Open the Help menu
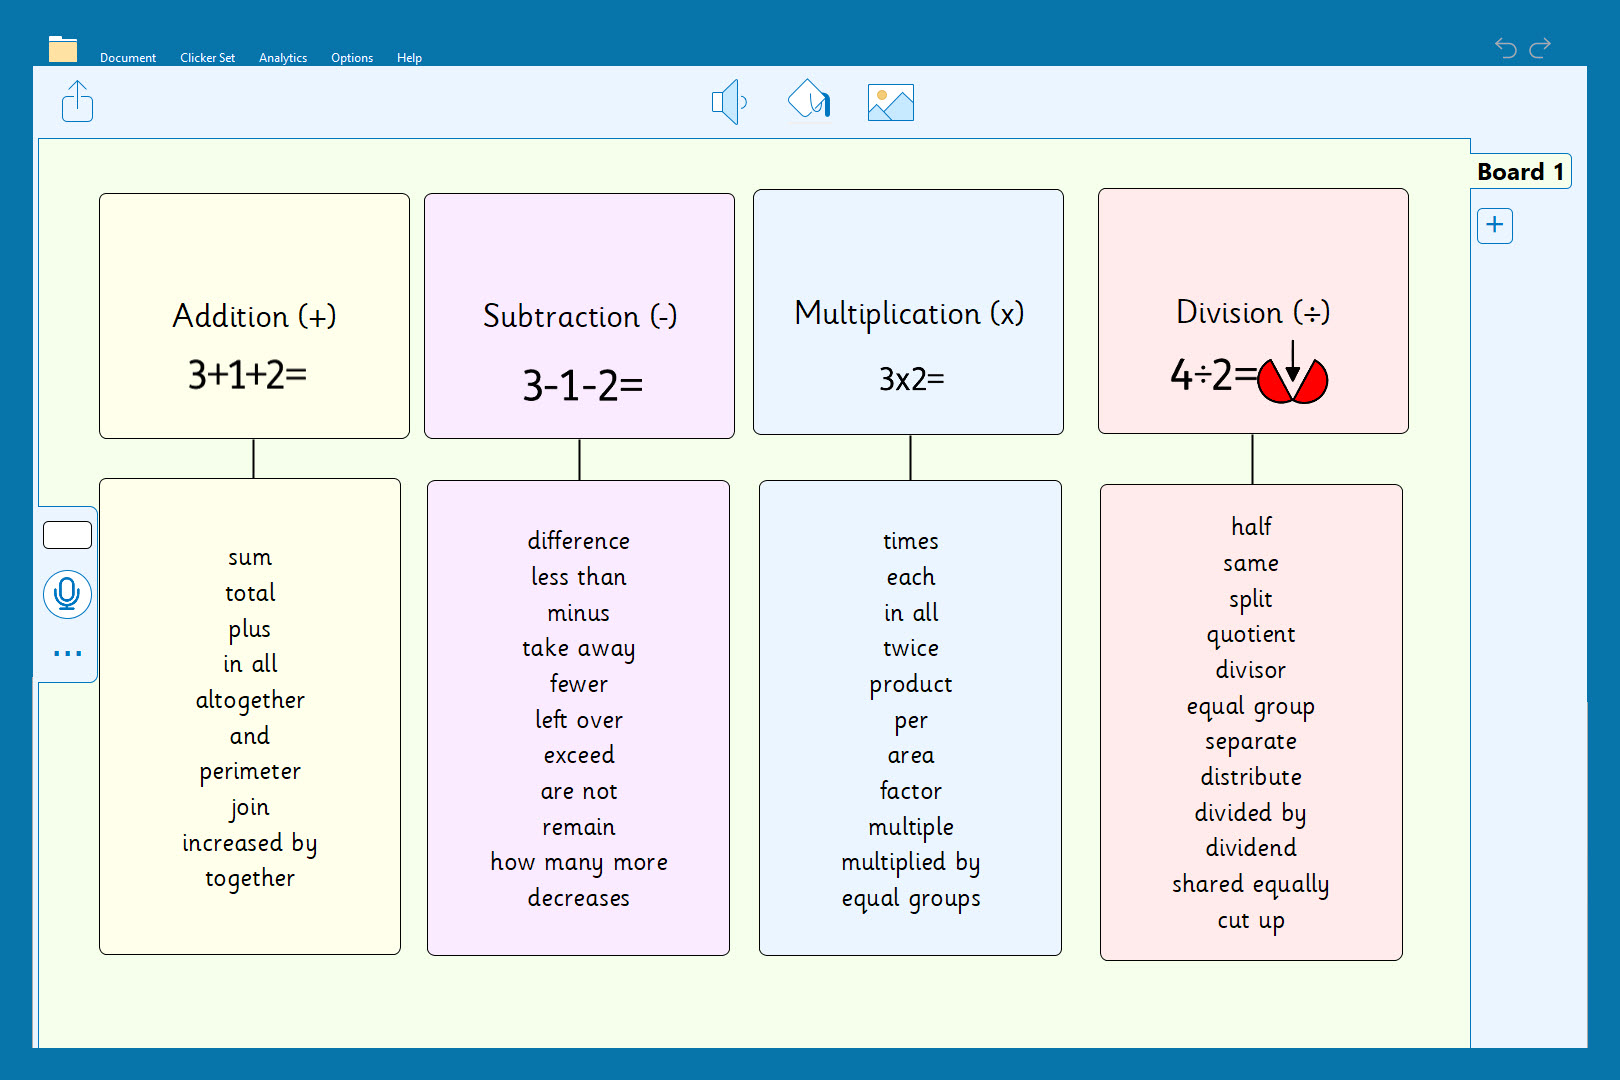1620x1080 pixels. click(x=409, y=58)
